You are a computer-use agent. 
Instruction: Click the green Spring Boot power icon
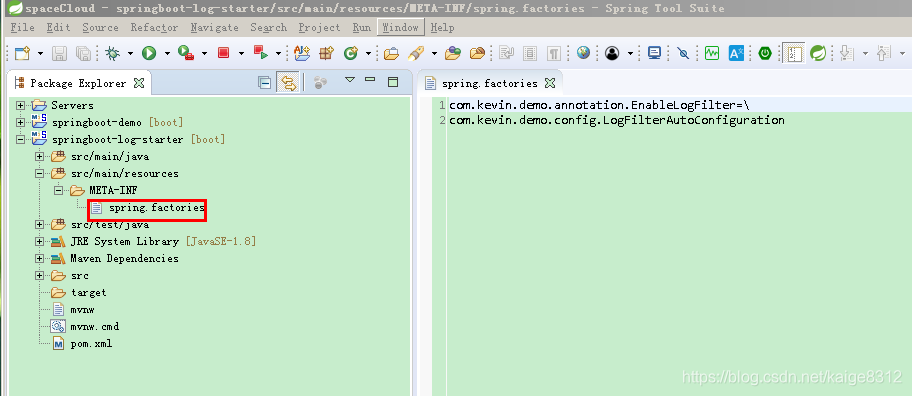coord(765,53)
